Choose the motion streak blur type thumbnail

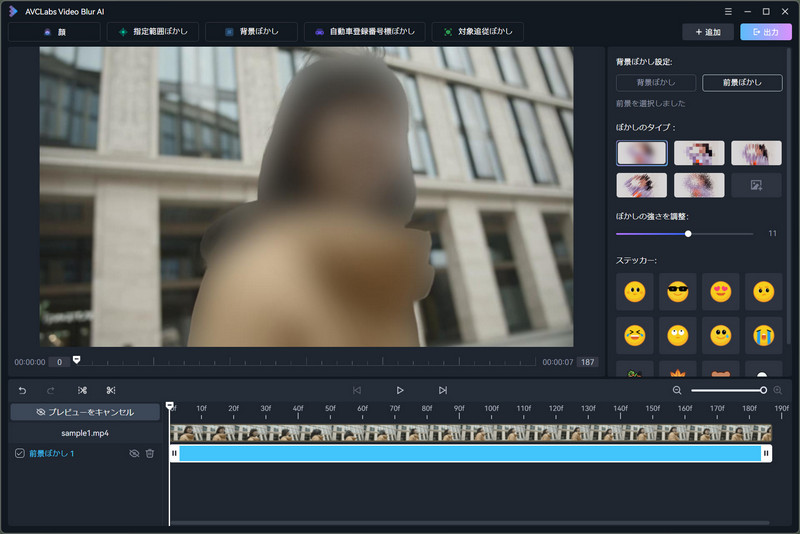(x=642, y=185)
